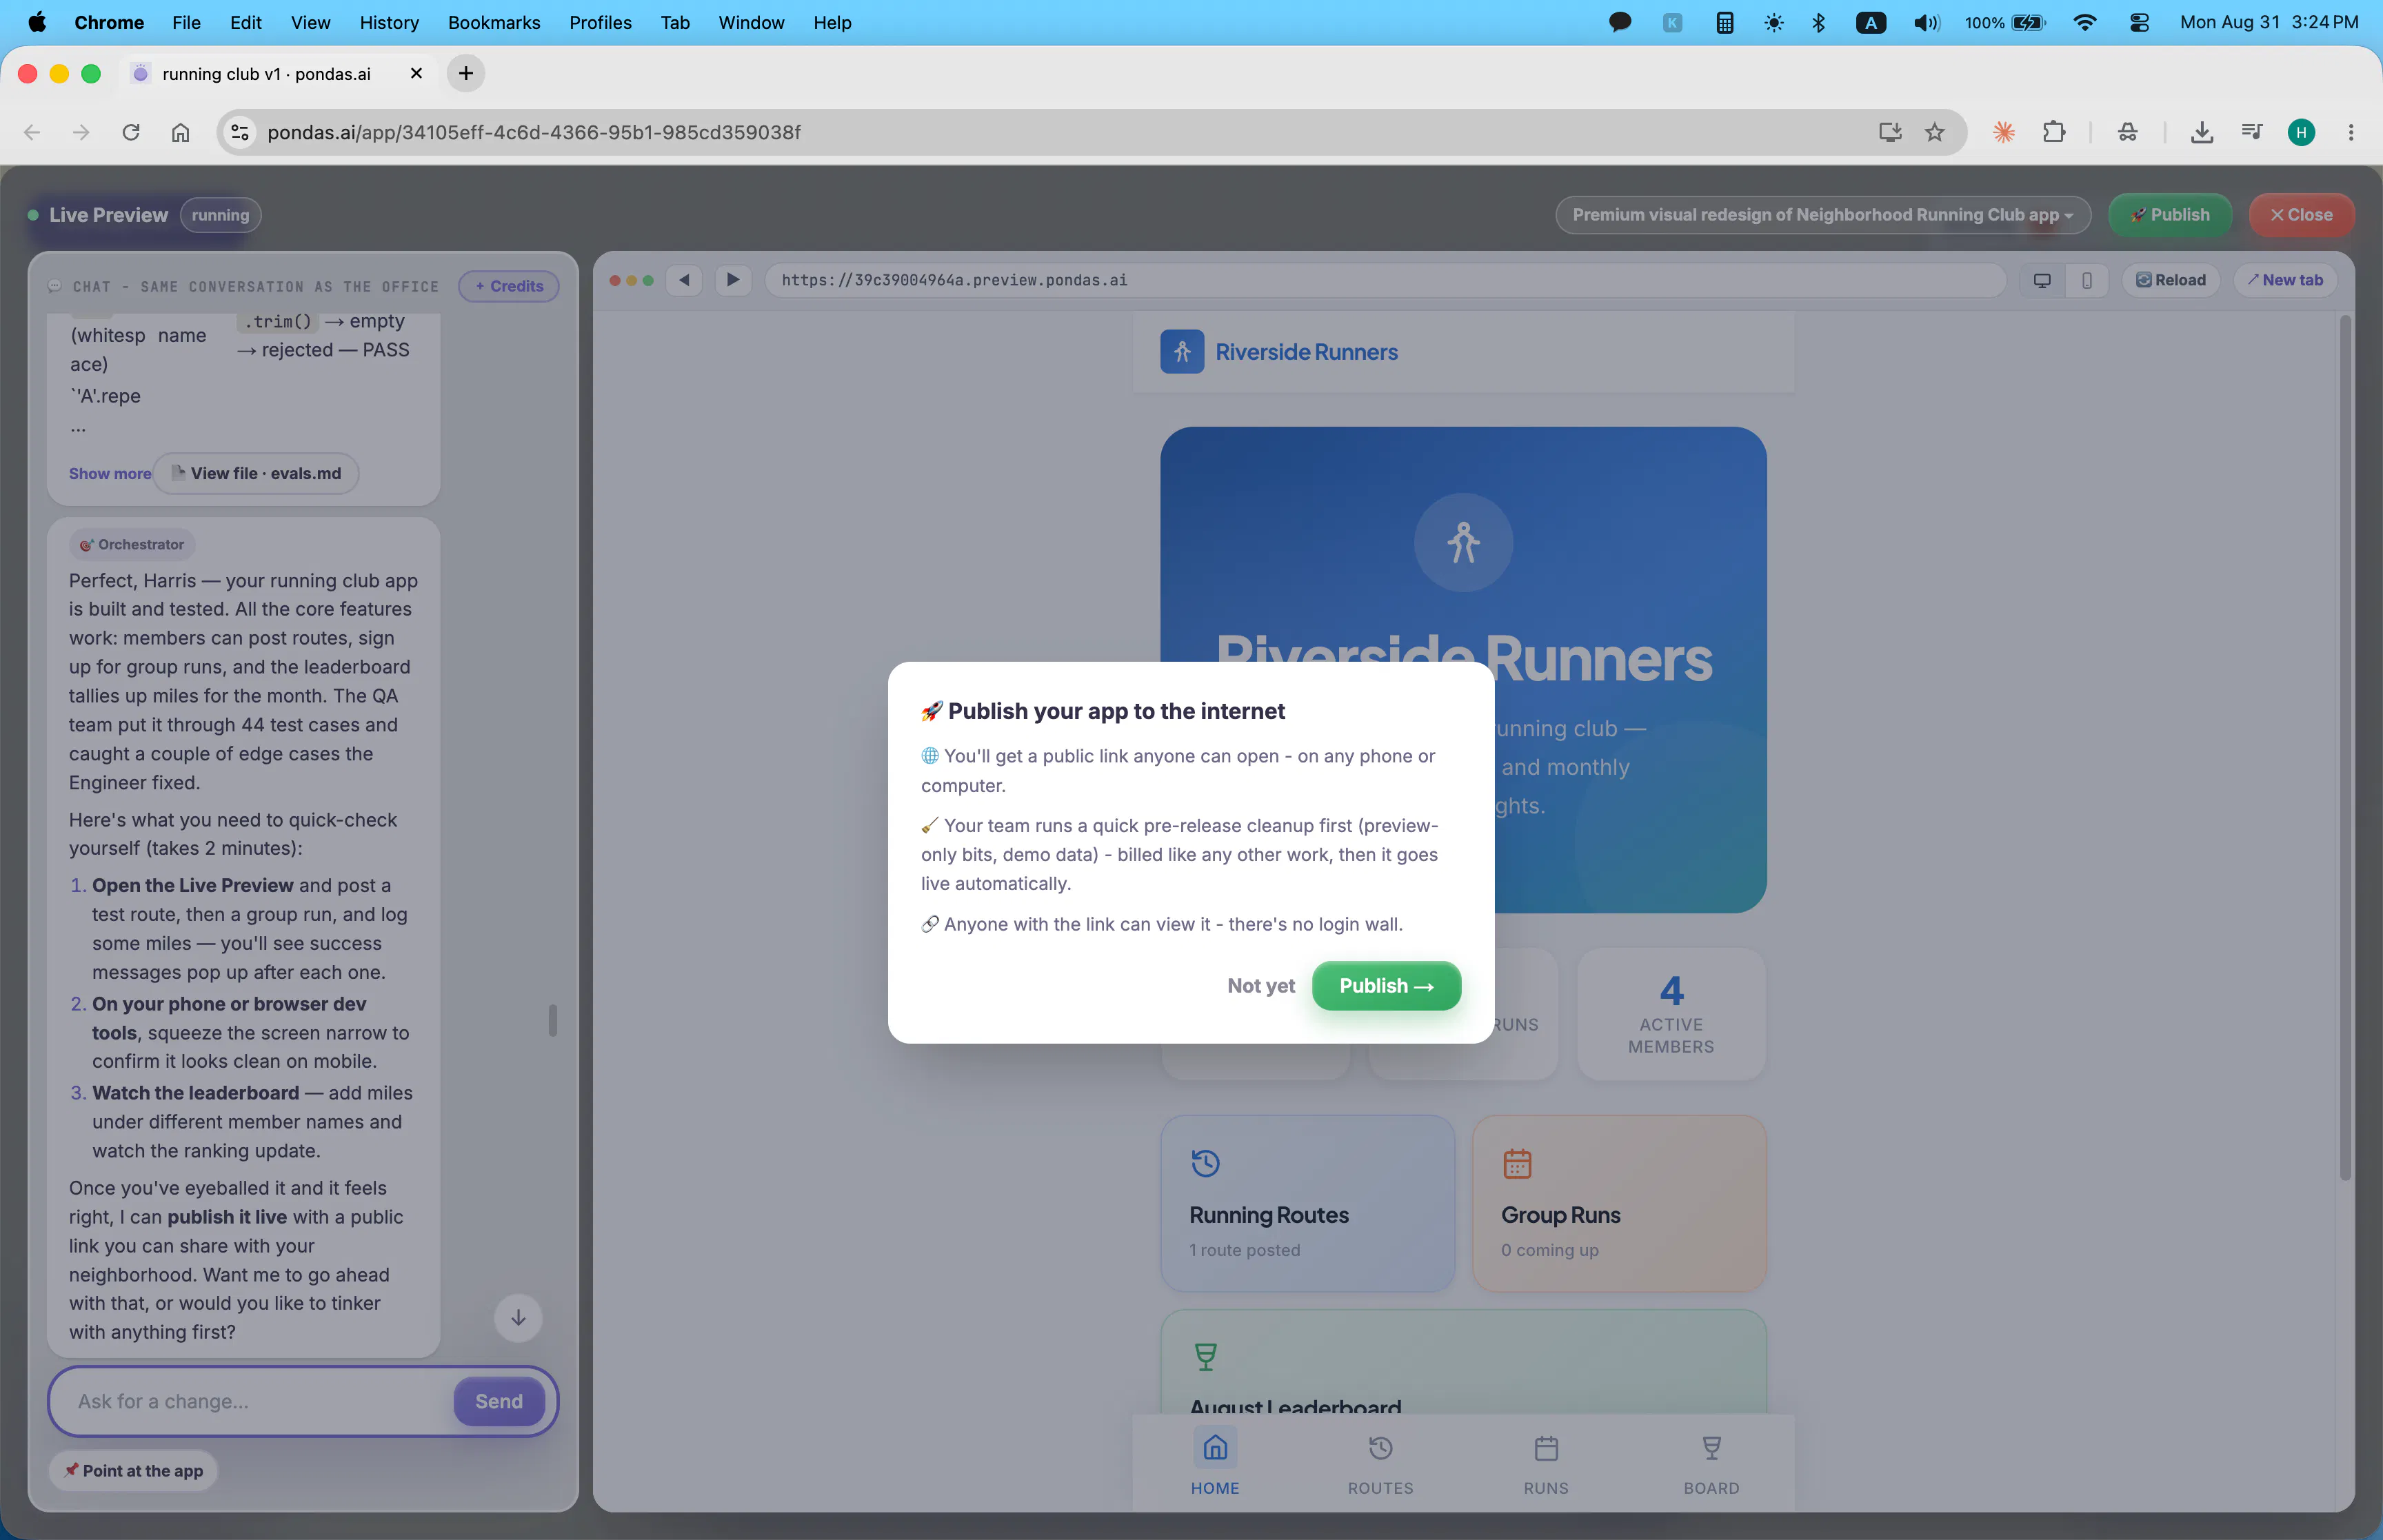This screenshot has width=2383, height=1540.
Task: Open the Bookmarks menu
Action: coord(494,22)
